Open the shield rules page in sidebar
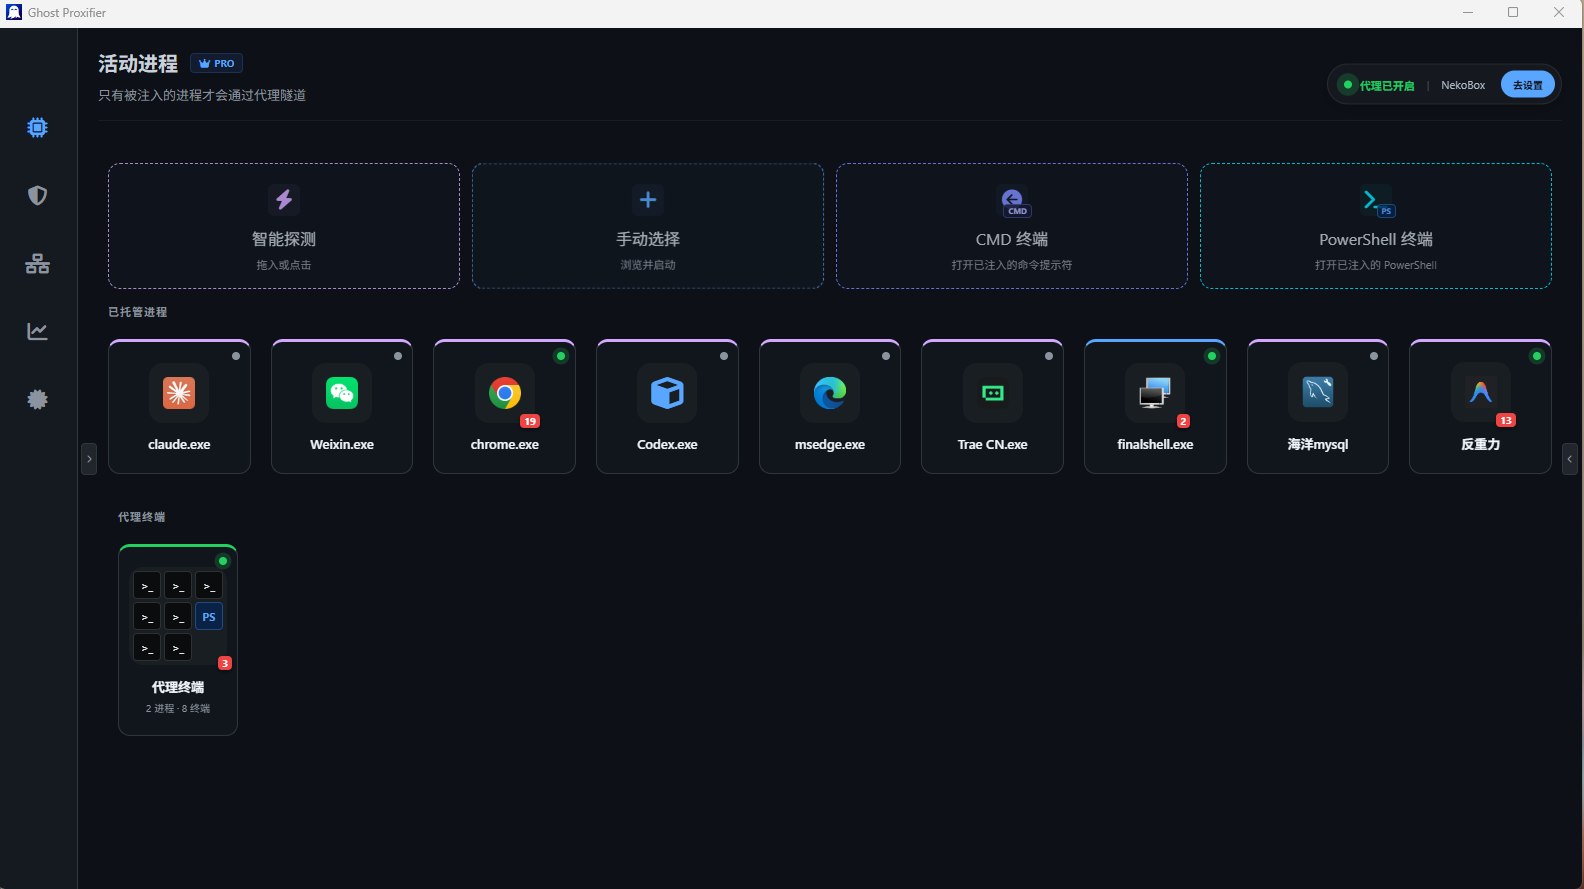The image size is (1584, 889). coord(37,195)
